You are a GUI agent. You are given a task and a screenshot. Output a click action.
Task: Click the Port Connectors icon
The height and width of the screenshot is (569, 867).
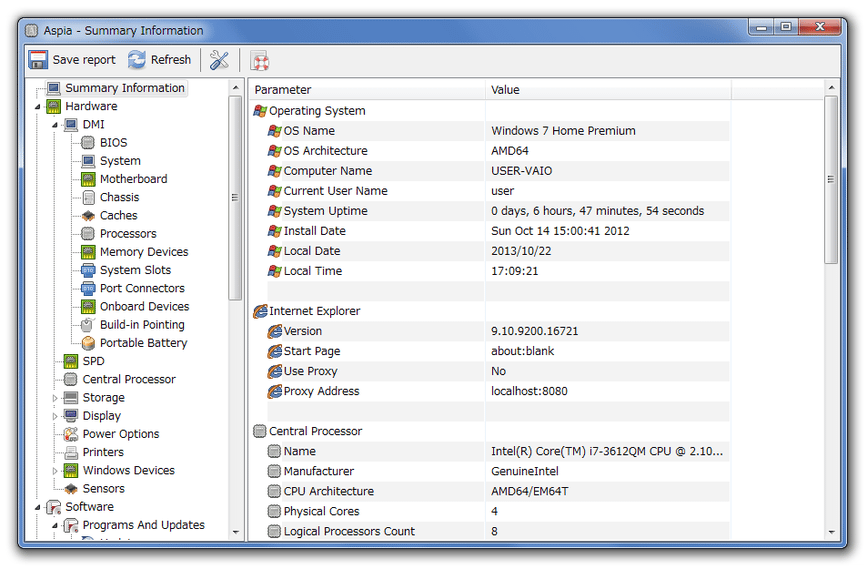click(88, 289)
